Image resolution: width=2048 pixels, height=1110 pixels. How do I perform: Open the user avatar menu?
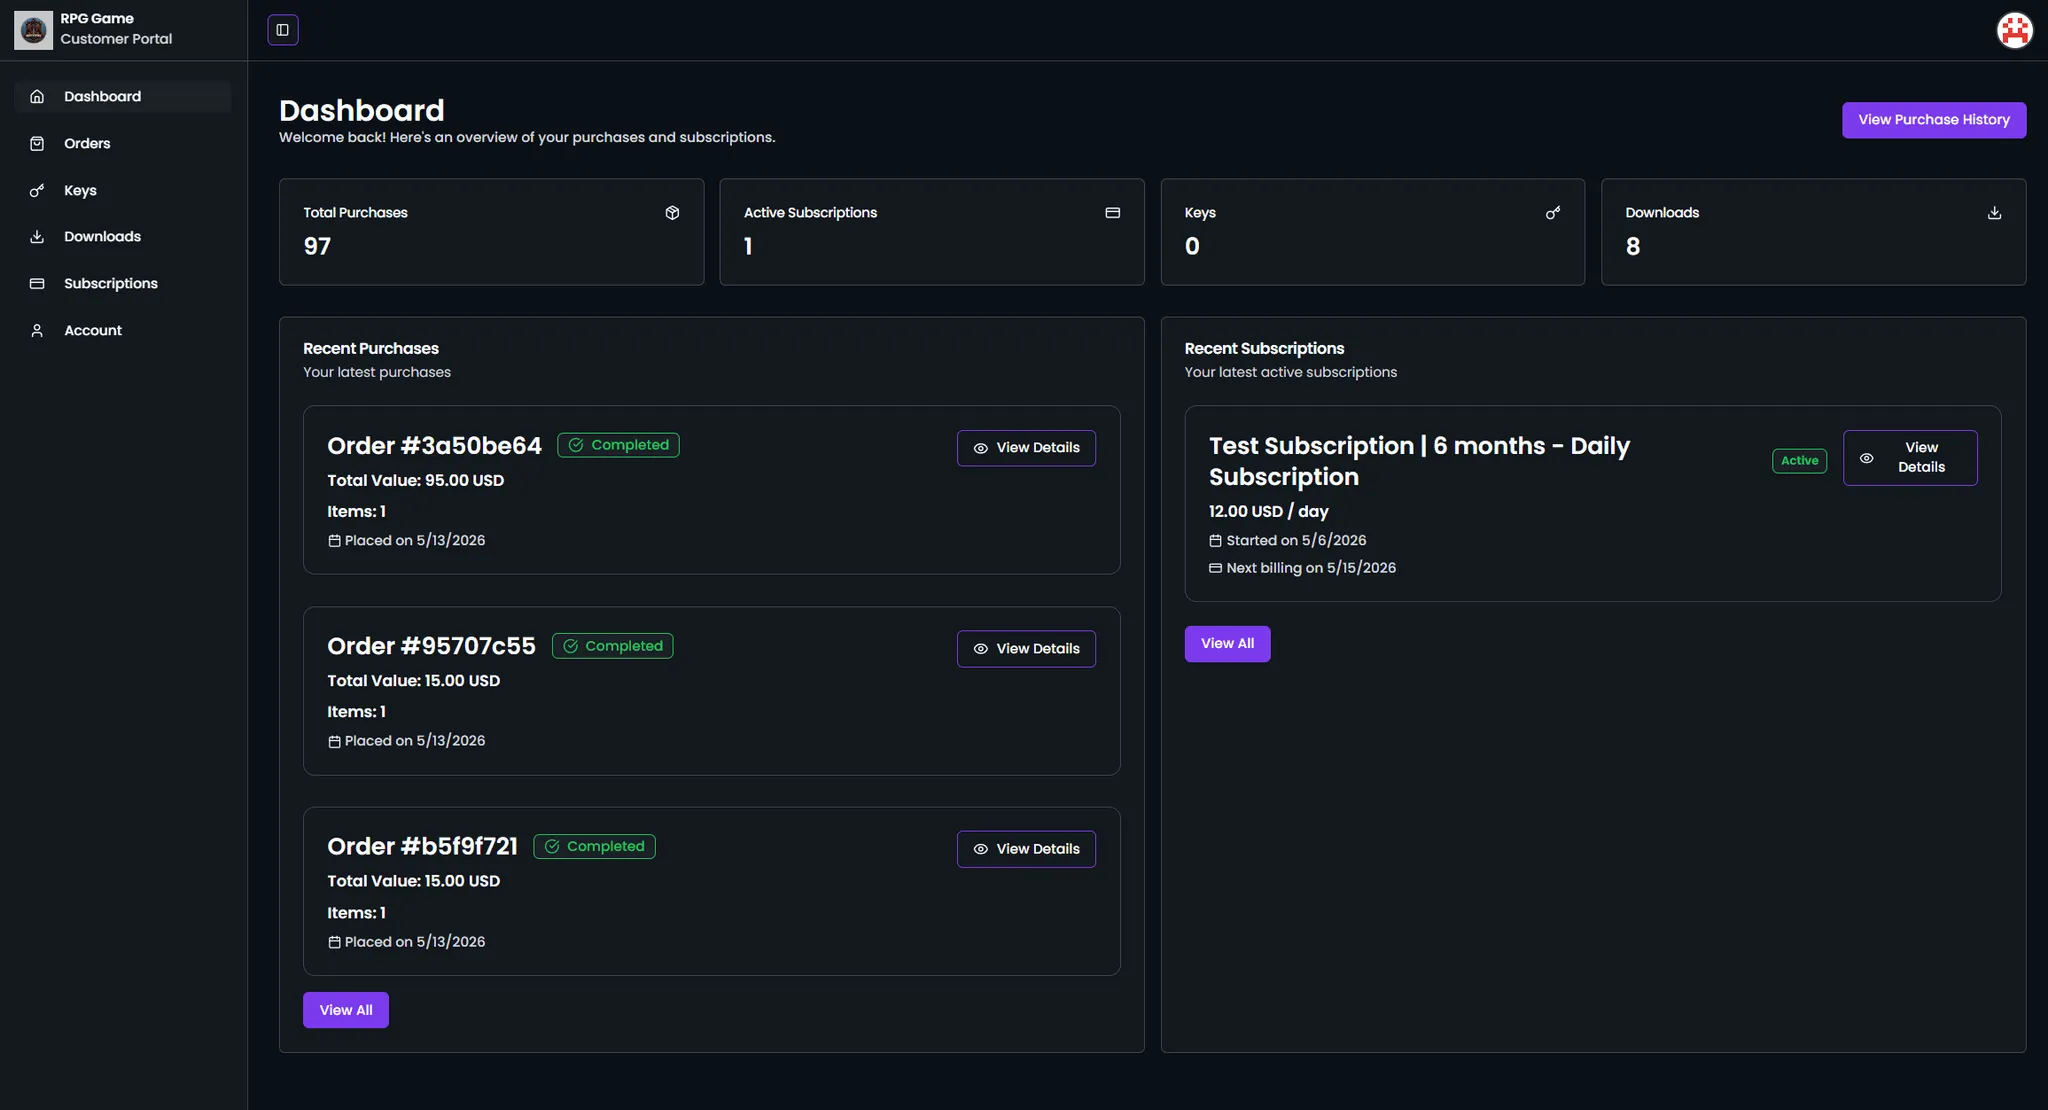point(2014,30)
